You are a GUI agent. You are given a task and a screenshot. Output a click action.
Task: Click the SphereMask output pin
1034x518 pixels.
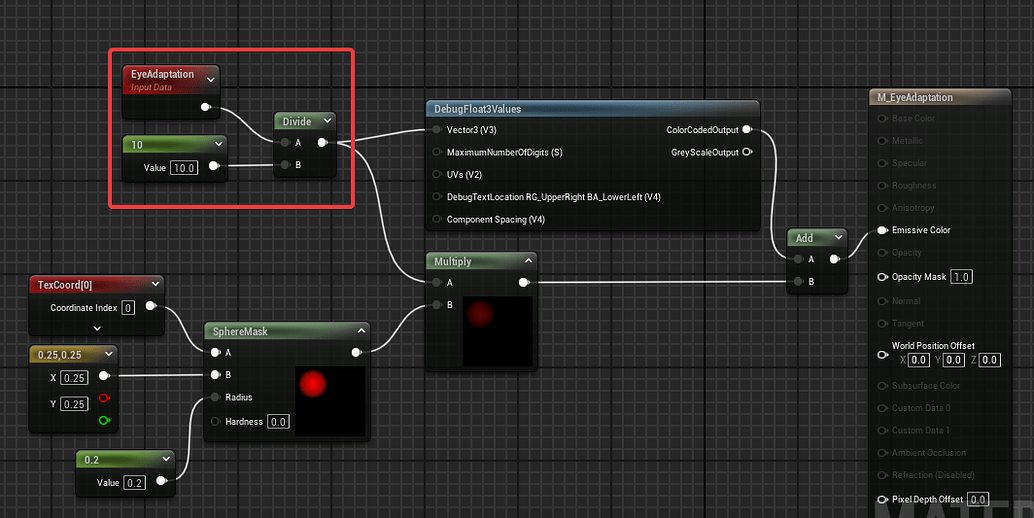356,353
